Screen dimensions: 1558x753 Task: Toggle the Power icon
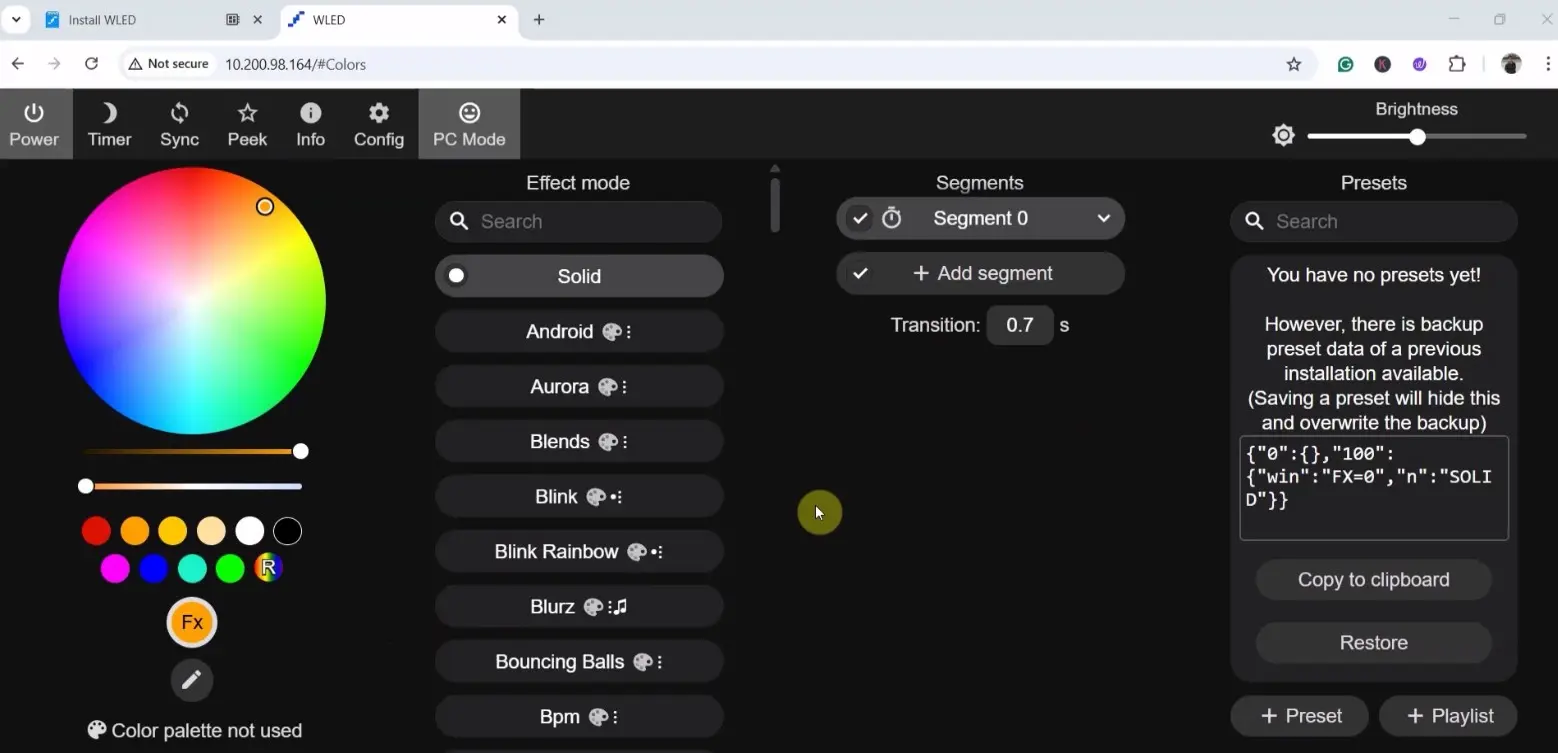click(33, 123)
